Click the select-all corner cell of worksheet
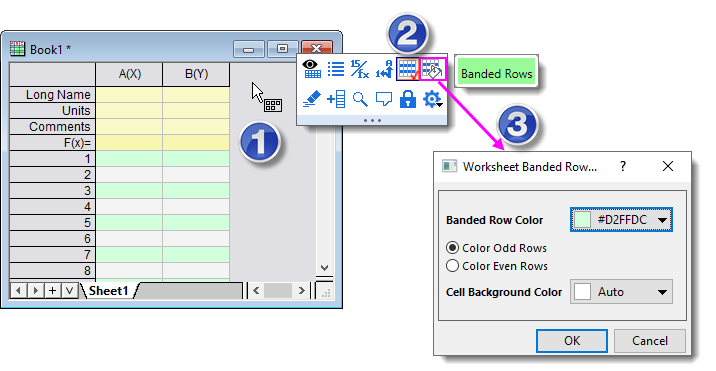Image resolution: width=716 pixels, height=371 pixels. (53, 74)
